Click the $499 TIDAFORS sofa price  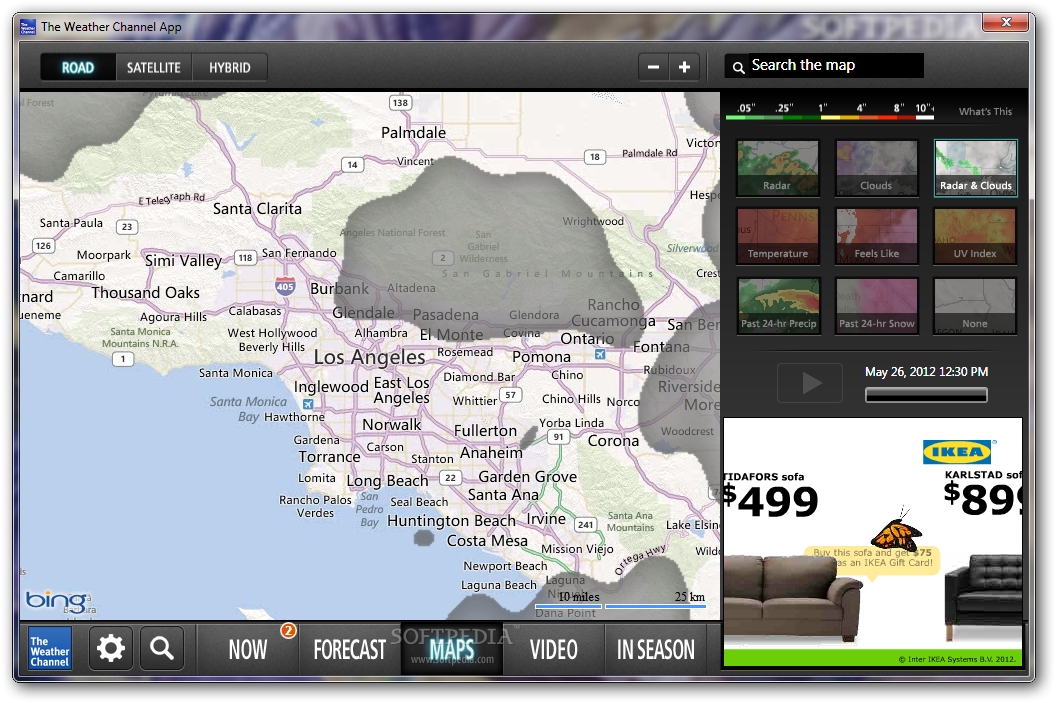click(770, 501)
